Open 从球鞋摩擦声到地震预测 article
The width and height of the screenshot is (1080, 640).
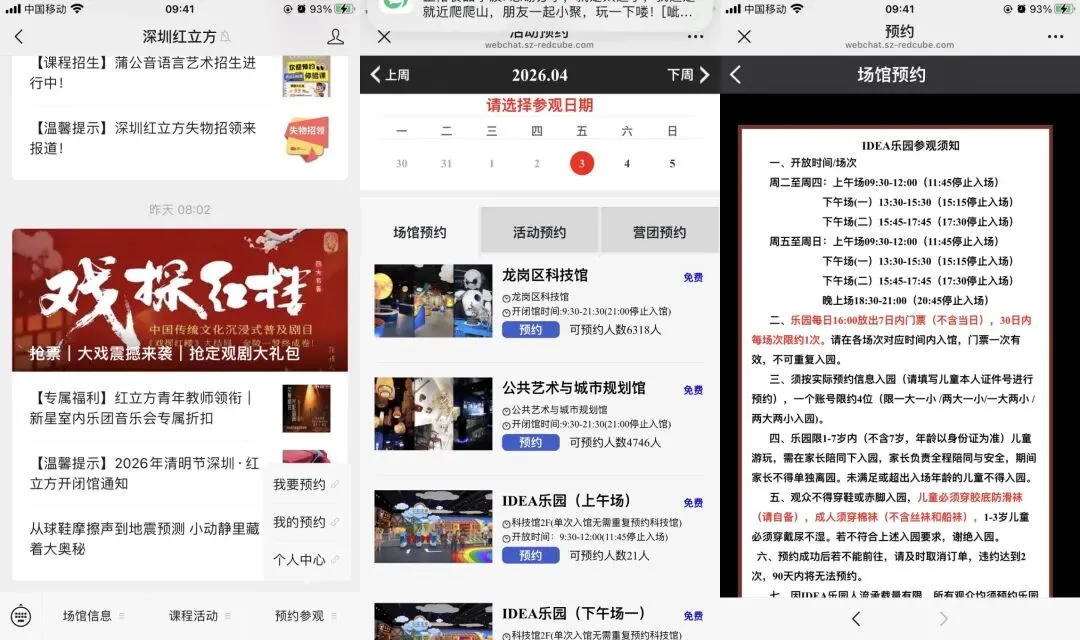click(x=145, y=538)
